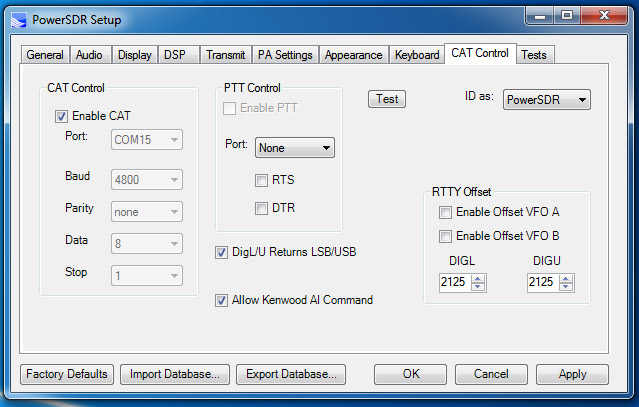Viewport: 639px width, 407px height.
Task: Select the Display tab
Action: 134,55
